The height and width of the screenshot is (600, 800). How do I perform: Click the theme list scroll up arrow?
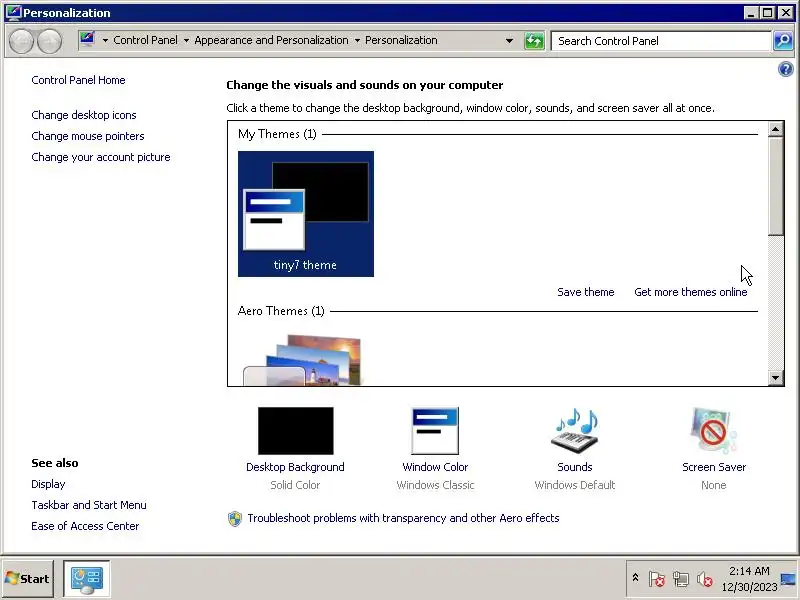(x=776, y=129)
